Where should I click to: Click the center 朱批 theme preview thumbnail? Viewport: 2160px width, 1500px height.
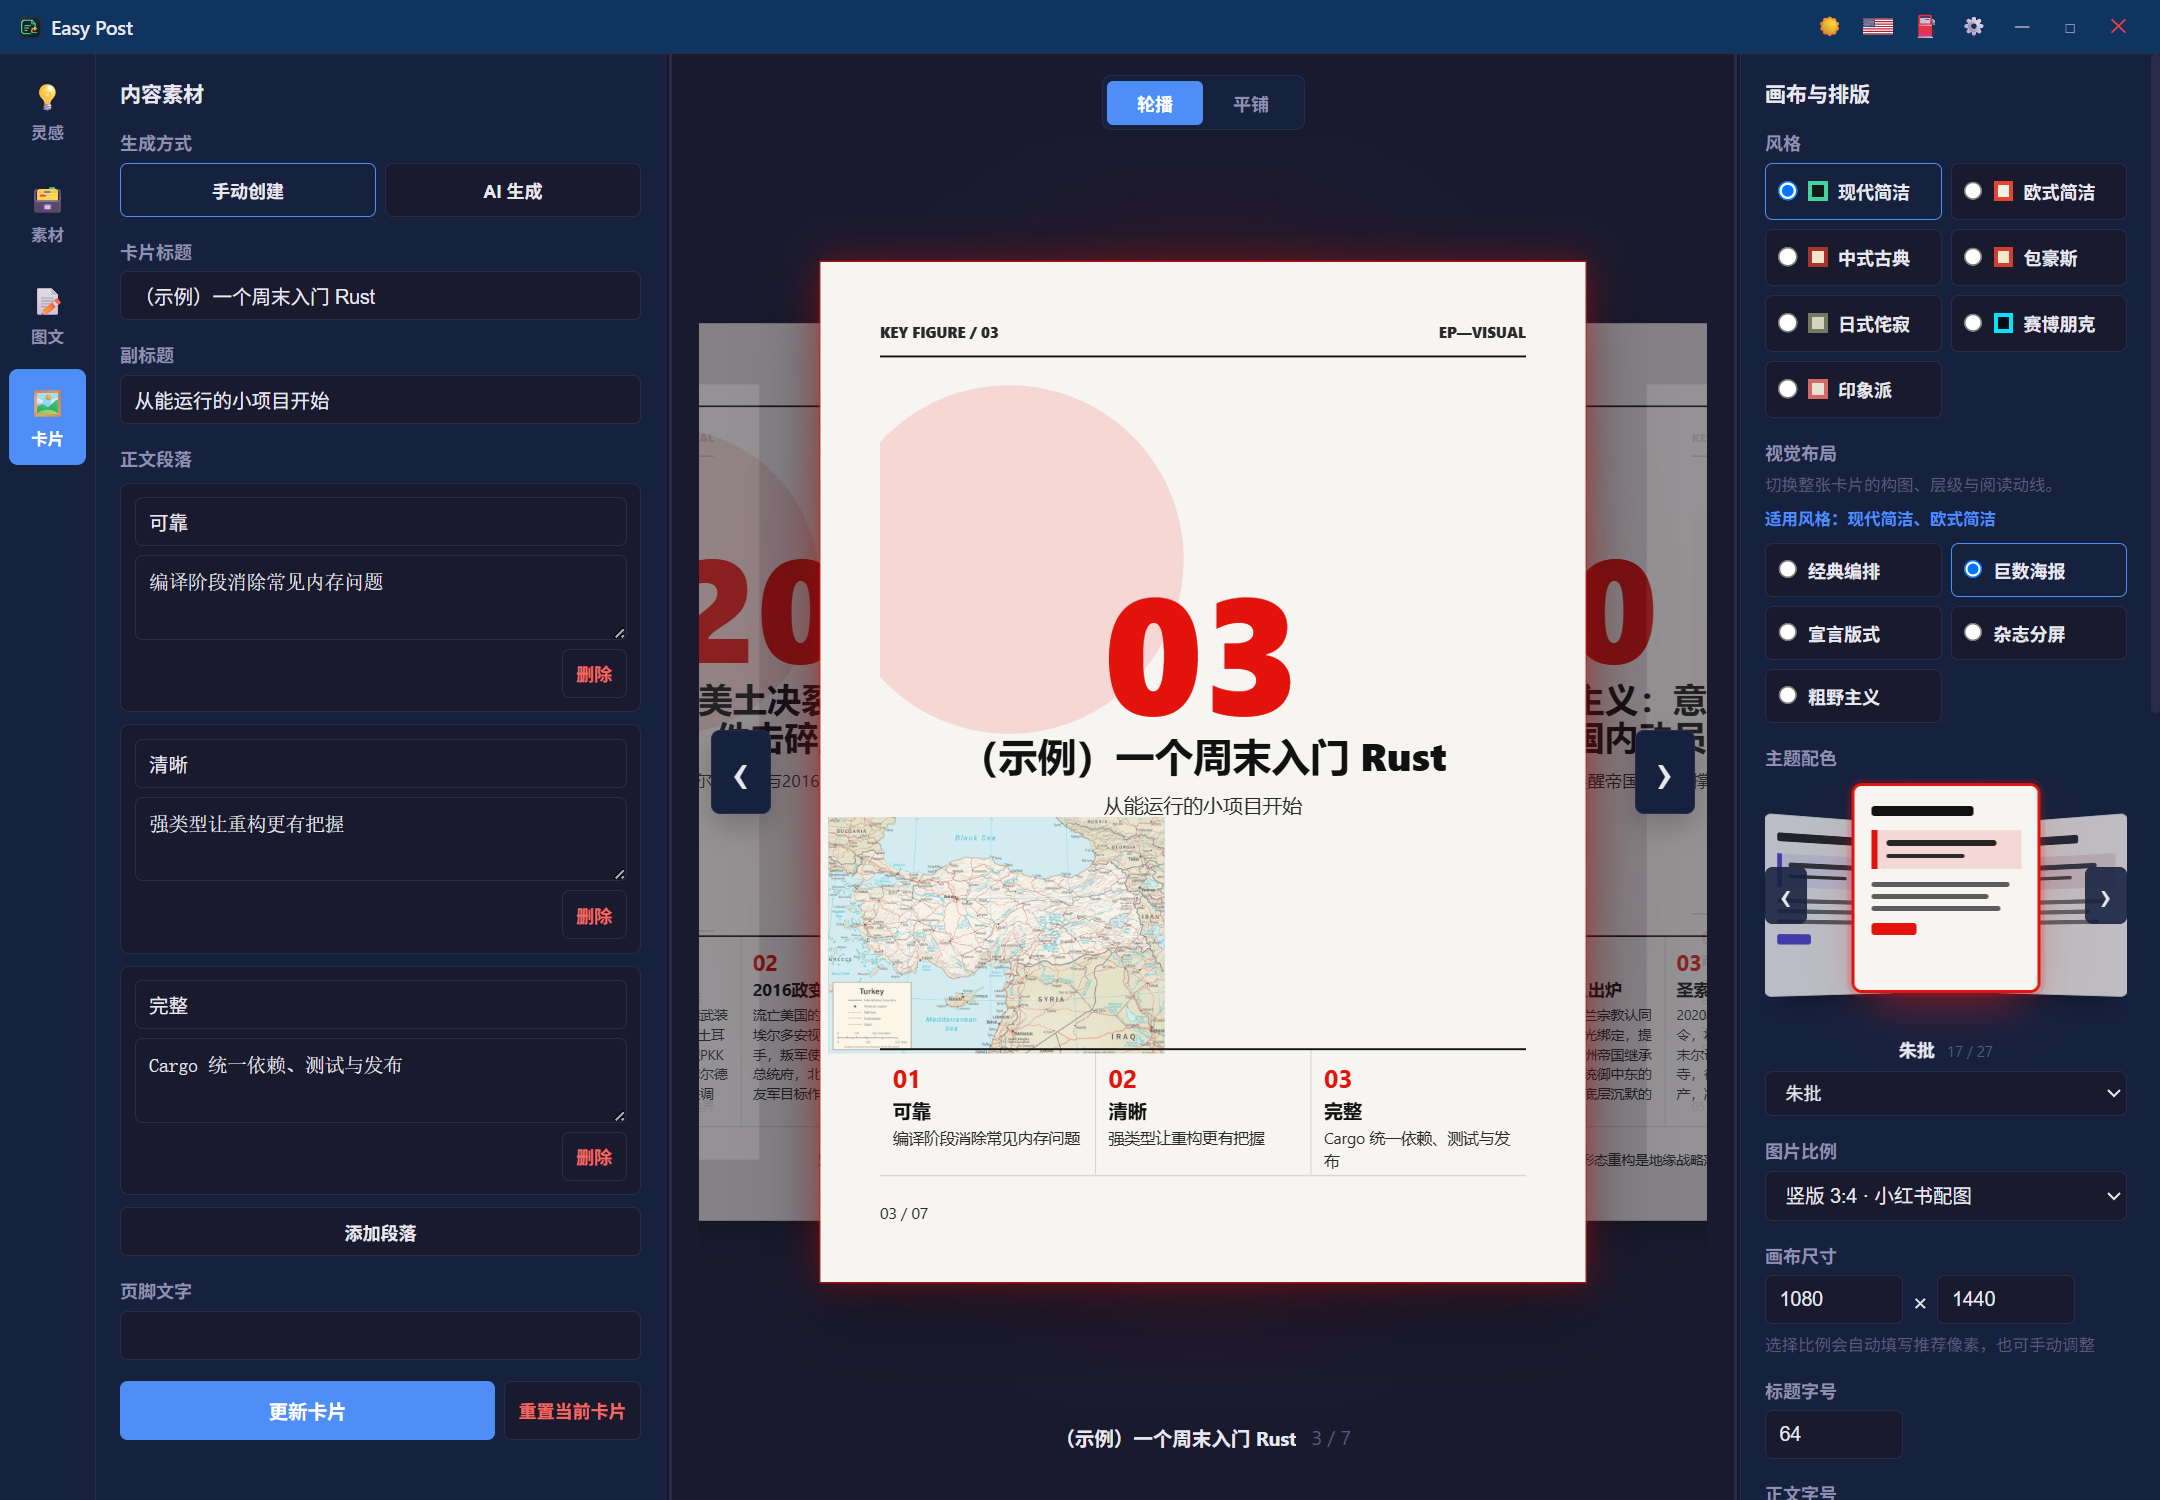coord(1945,888)
